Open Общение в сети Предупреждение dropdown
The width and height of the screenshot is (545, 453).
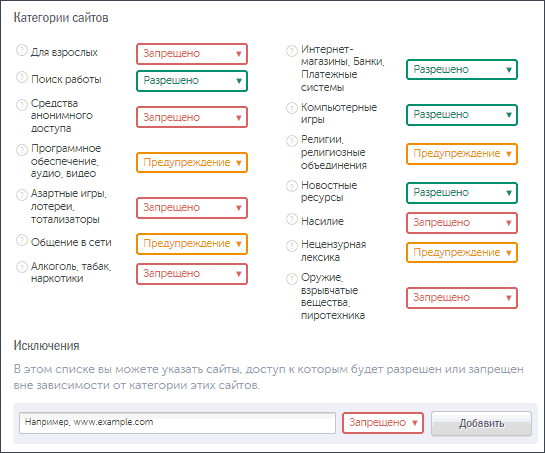pyautogui.click(x=192, y=244)
